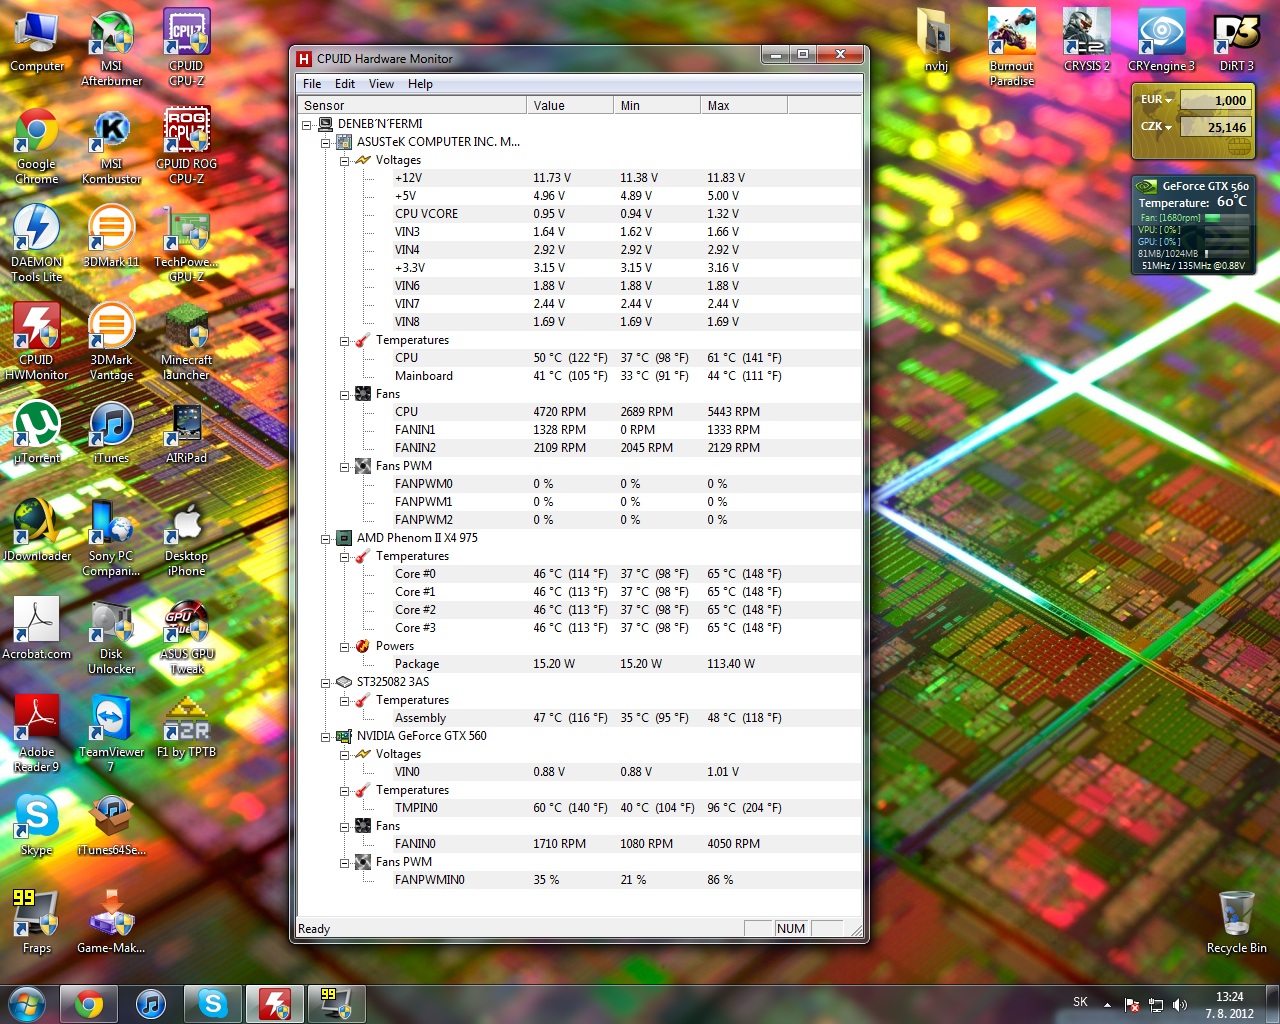Launch DAEMON Tools Lite from the desktop
The image size is (1280, 1024).
coord(37,244)
